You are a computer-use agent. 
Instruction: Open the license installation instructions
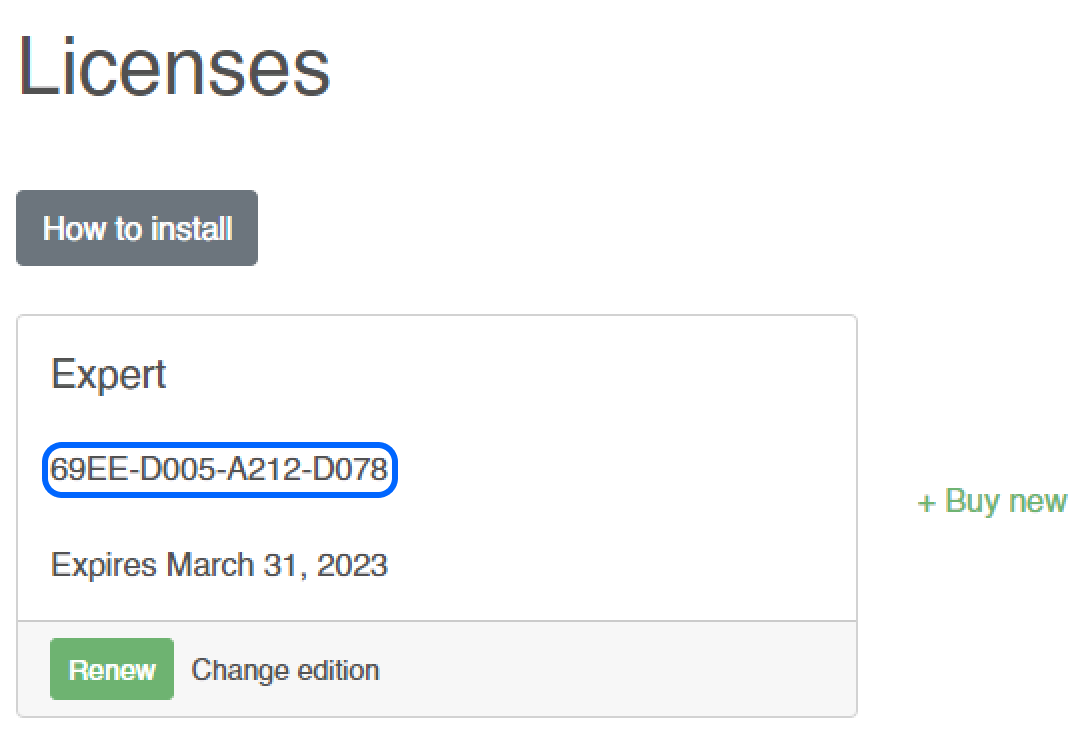pyautogui.click(x=137, y=228)
